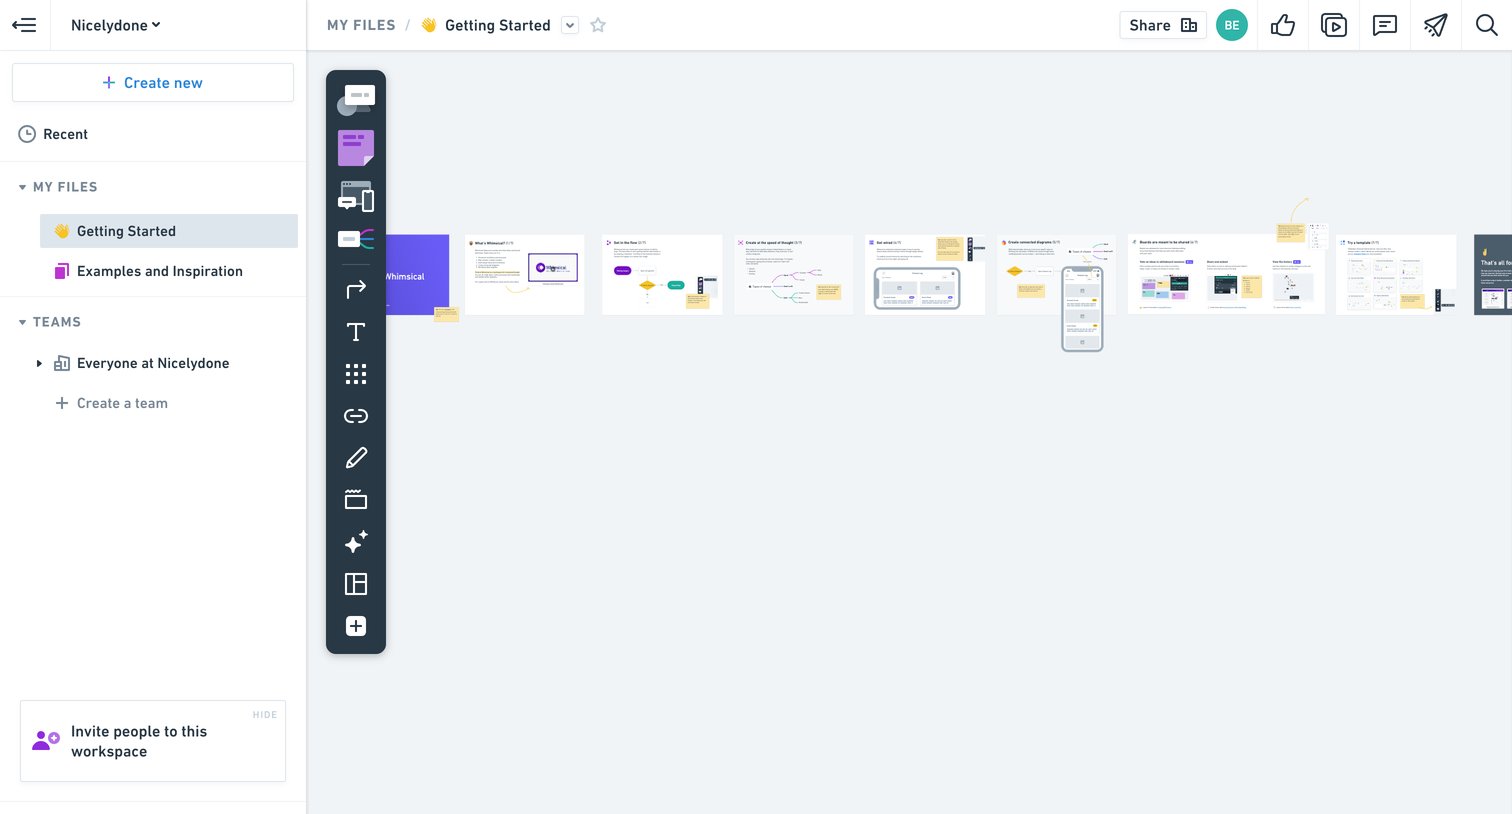1512x814 pixels.
Task: Select the frame section tool
Action: pyautogui.click(x=356, y=500)
